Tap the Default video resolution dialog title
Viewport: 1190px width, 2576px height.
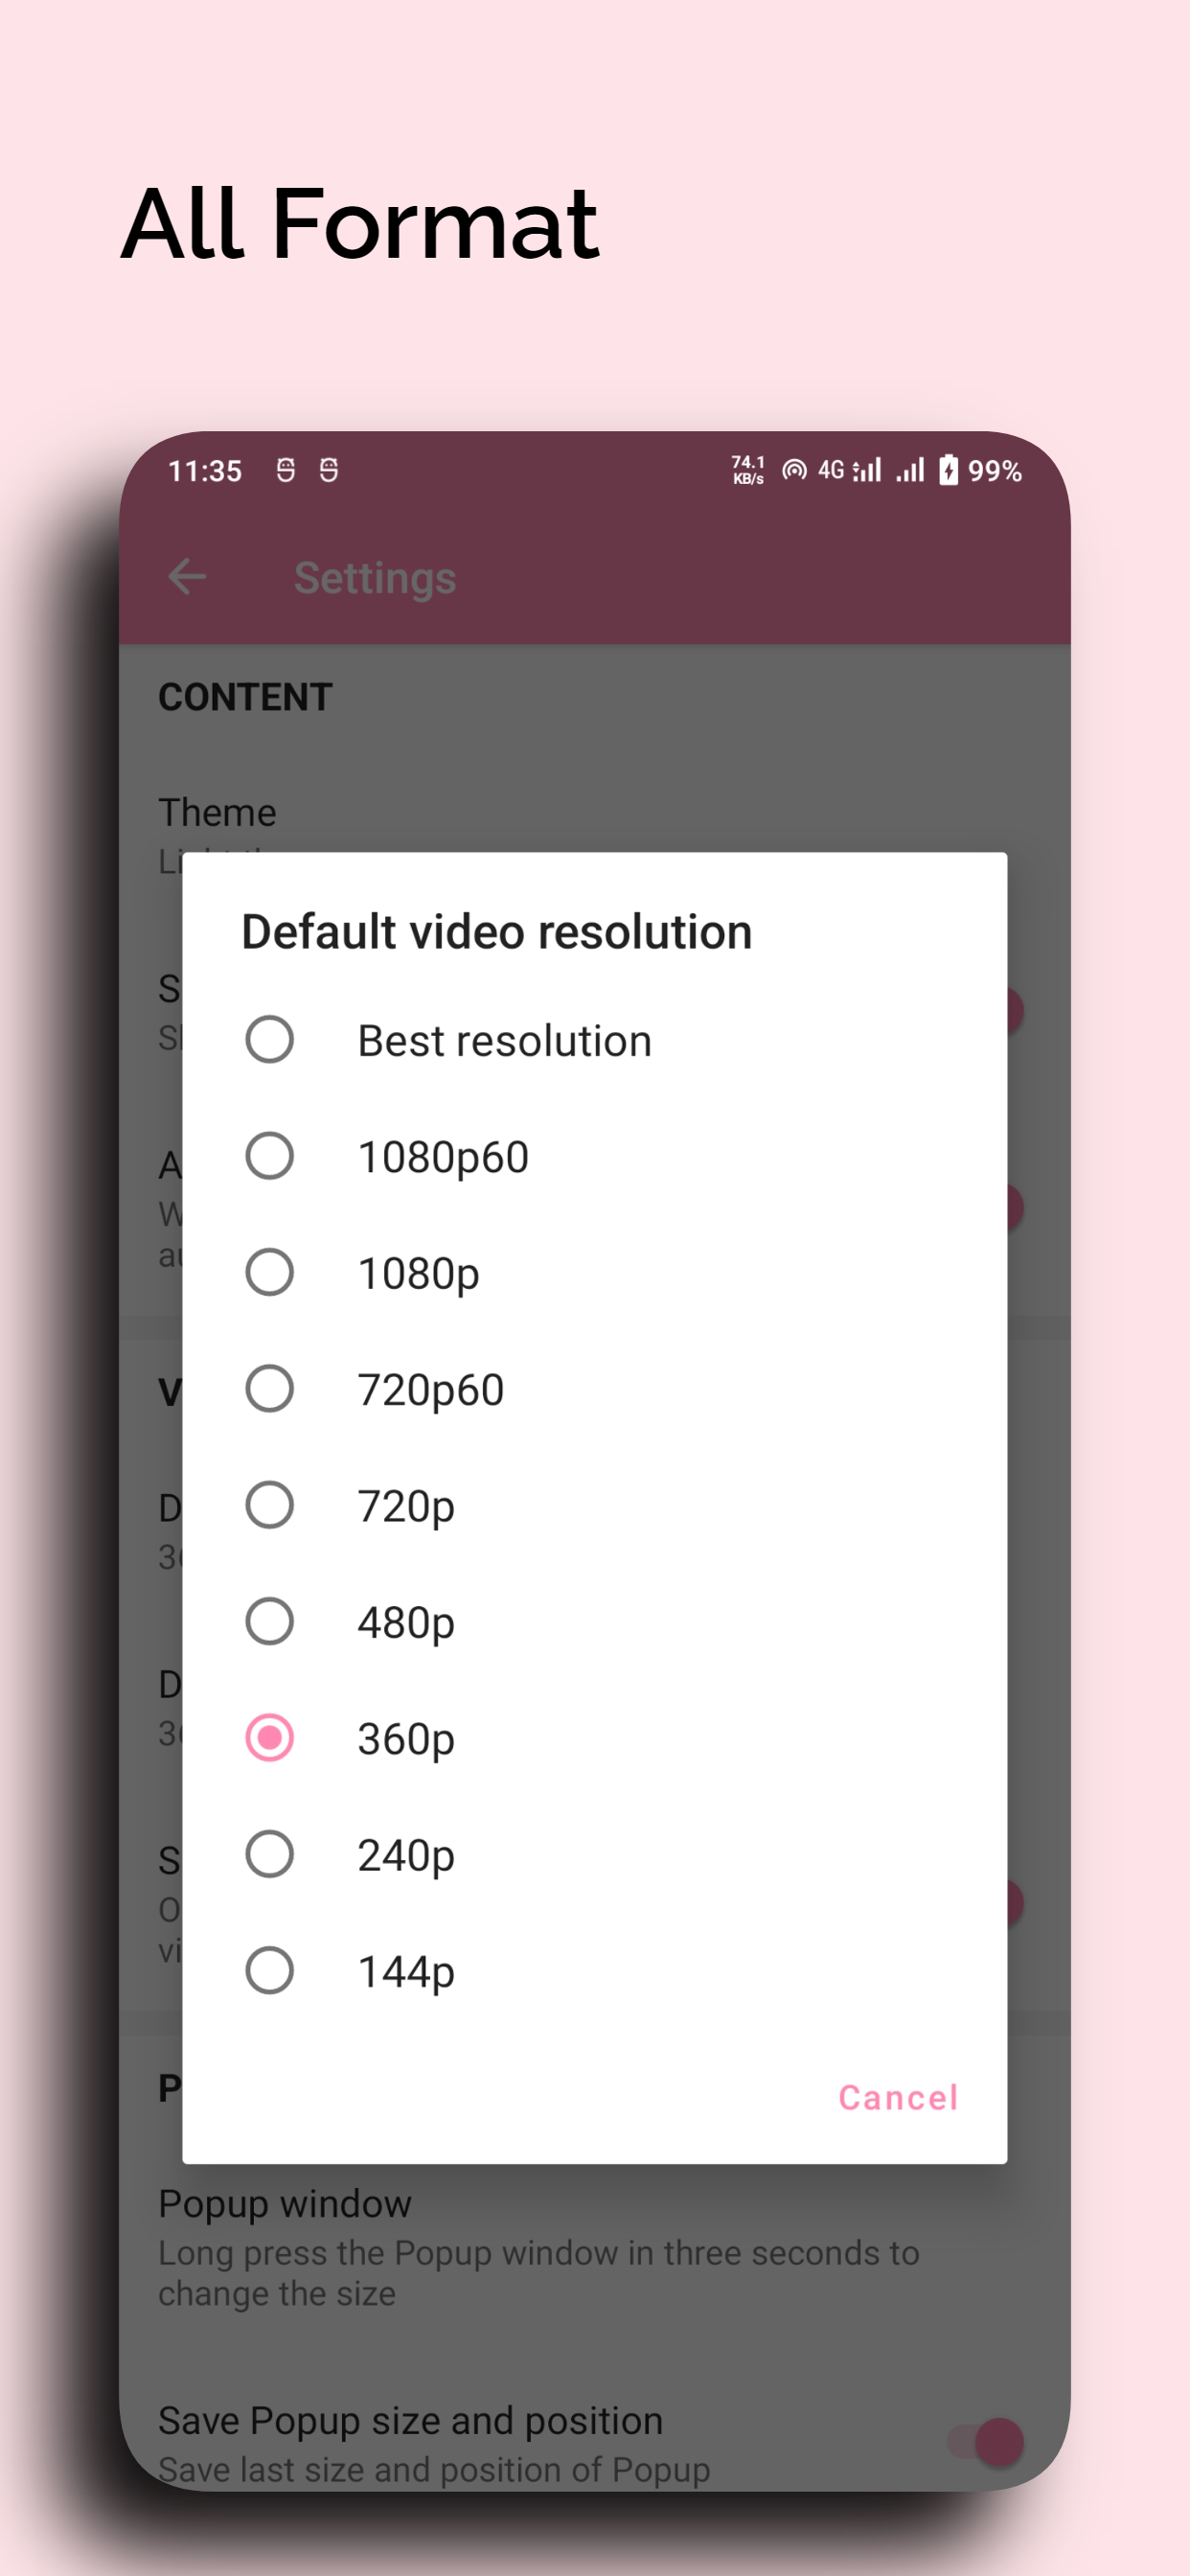tap(497, 932)
